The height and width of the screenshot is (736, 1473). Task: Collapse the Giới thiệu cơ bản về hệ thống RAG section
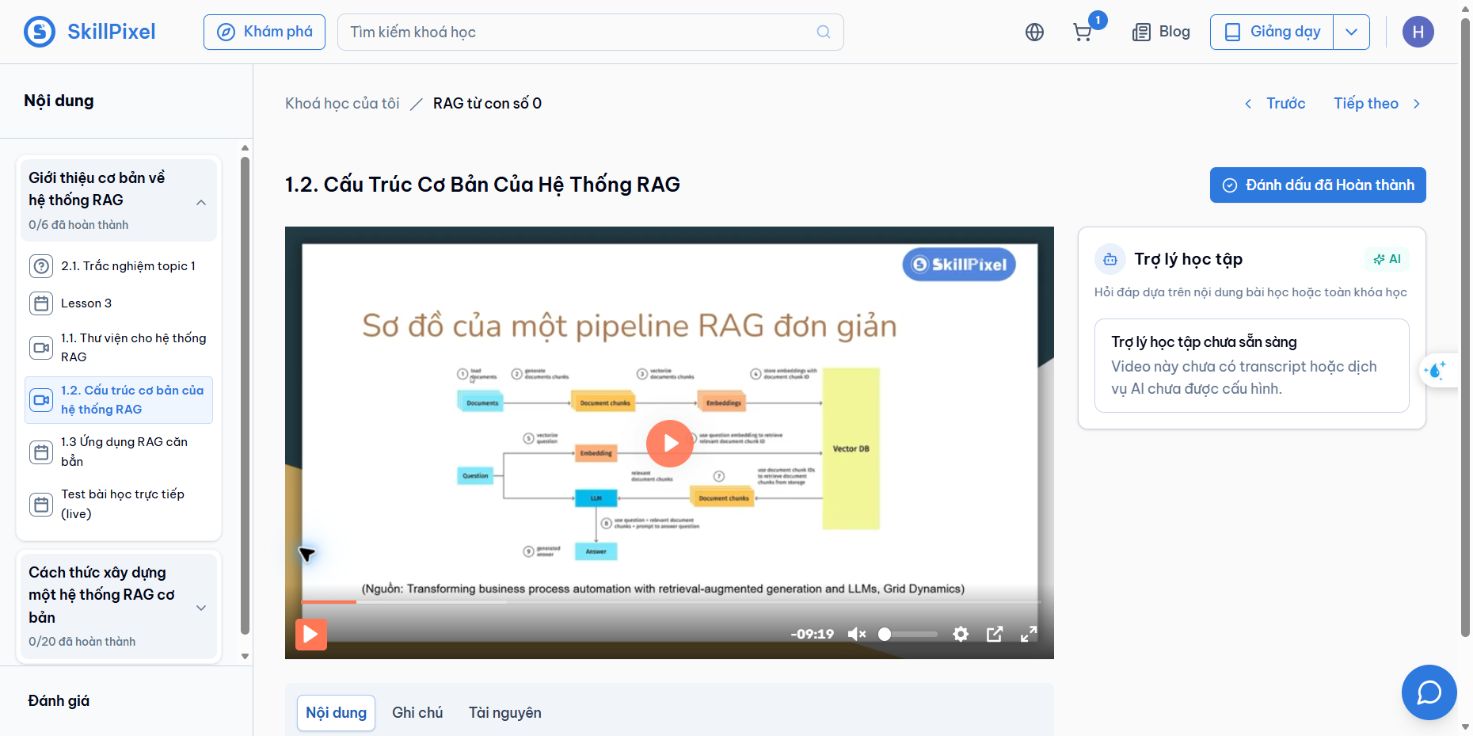(118, 200)
